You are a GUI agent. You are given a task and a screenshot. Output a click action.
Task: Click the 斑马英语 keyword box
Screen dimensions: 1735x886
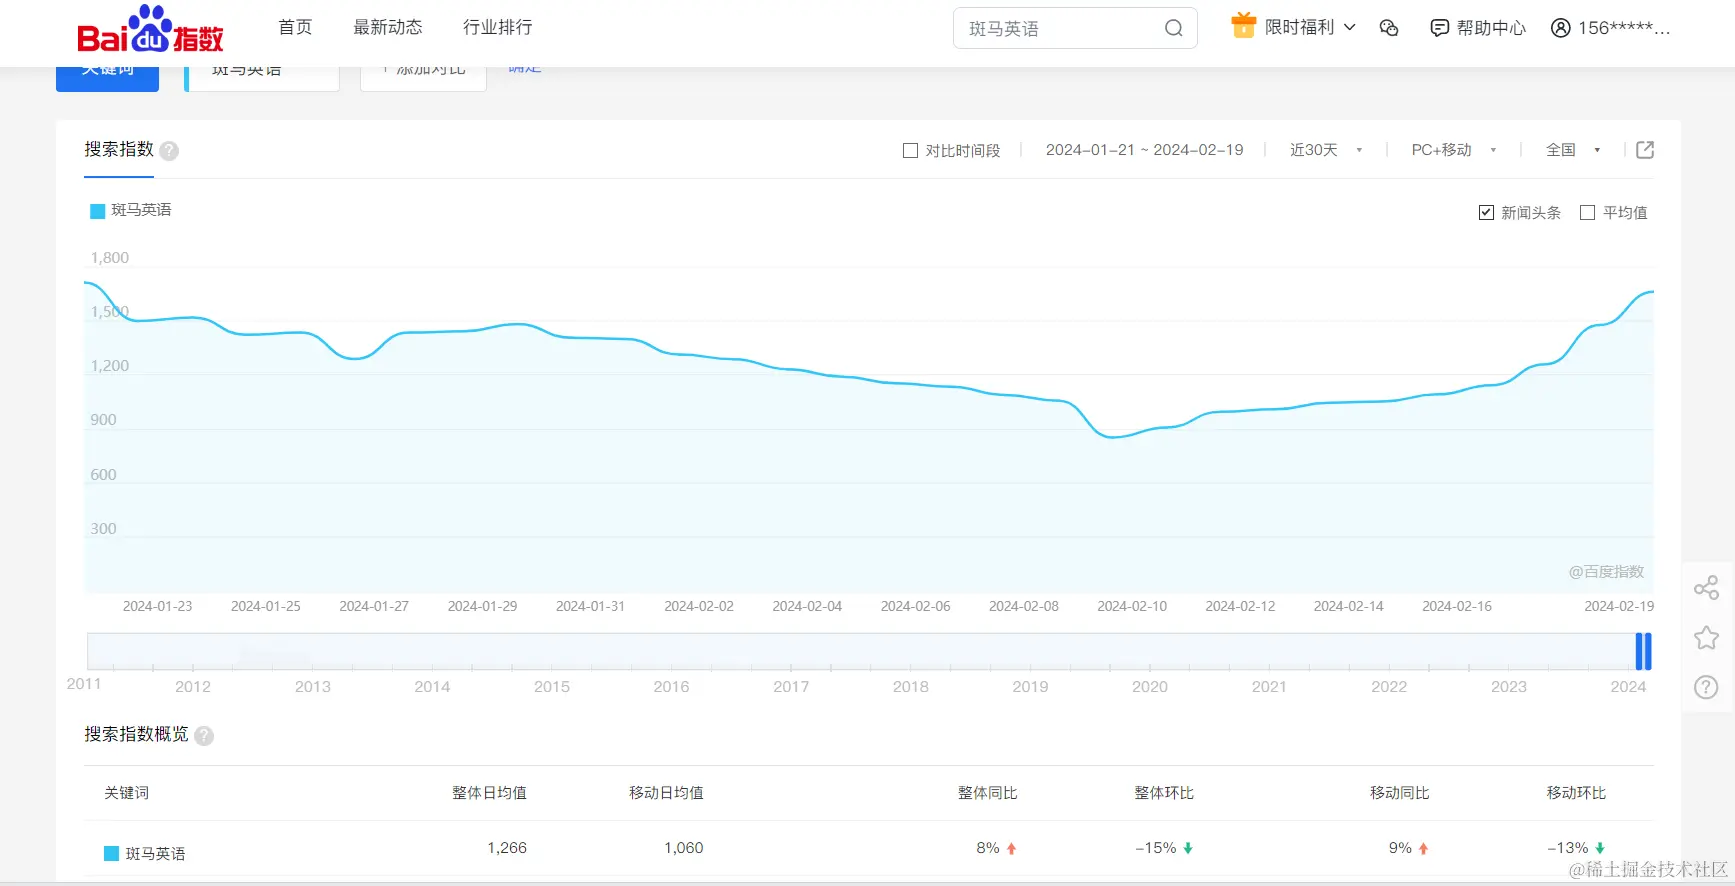262,79
